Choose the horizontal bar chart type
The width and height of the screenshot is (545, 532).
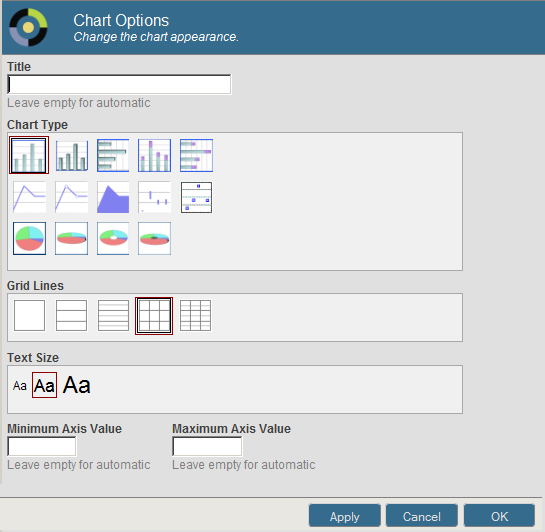pyautogui.click(x=113, y=155)
